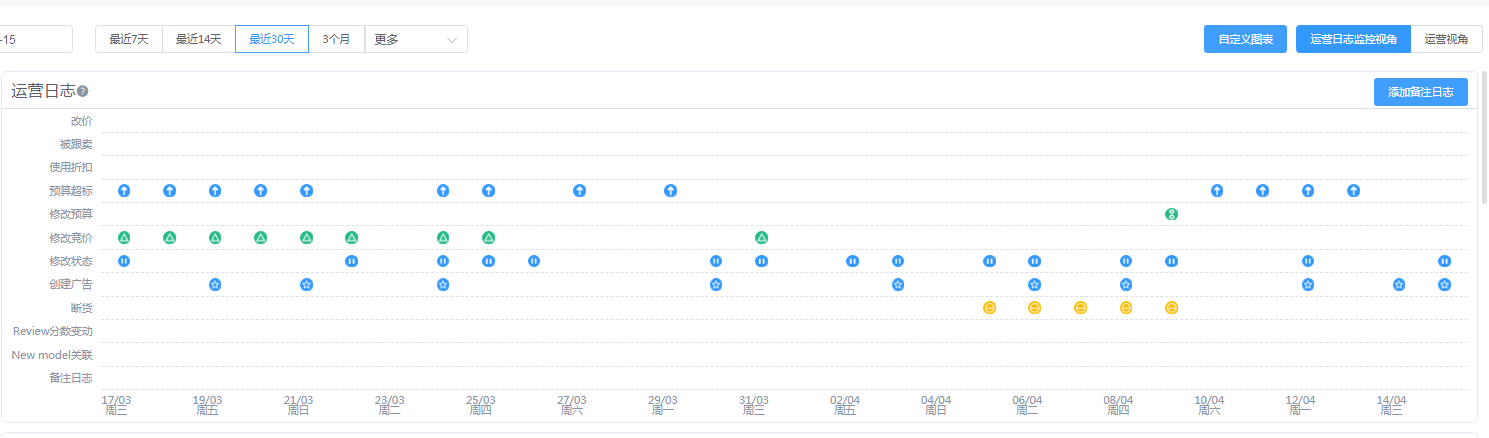Click the green 修改预算 marker on 09/04
Viewport: 1489px width, 438px height.
pyautogui.click(x=1171, y=214)
